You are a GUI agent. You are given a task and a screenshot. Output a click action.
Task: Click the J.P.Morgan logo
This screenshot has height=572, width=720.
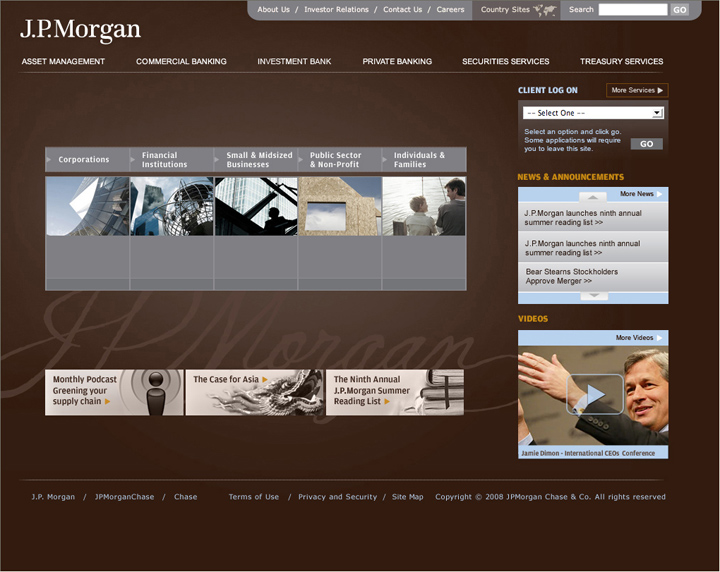[x=80, y=30]
